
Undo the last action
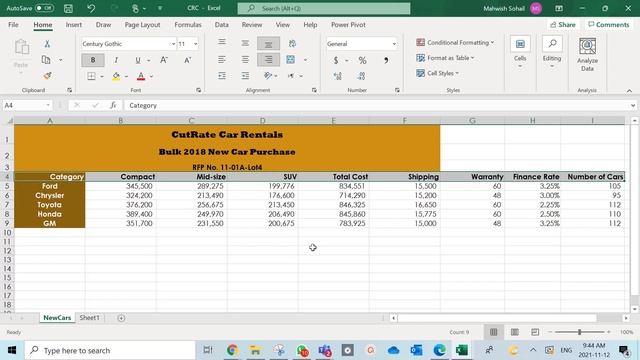(x=91, y=8)
